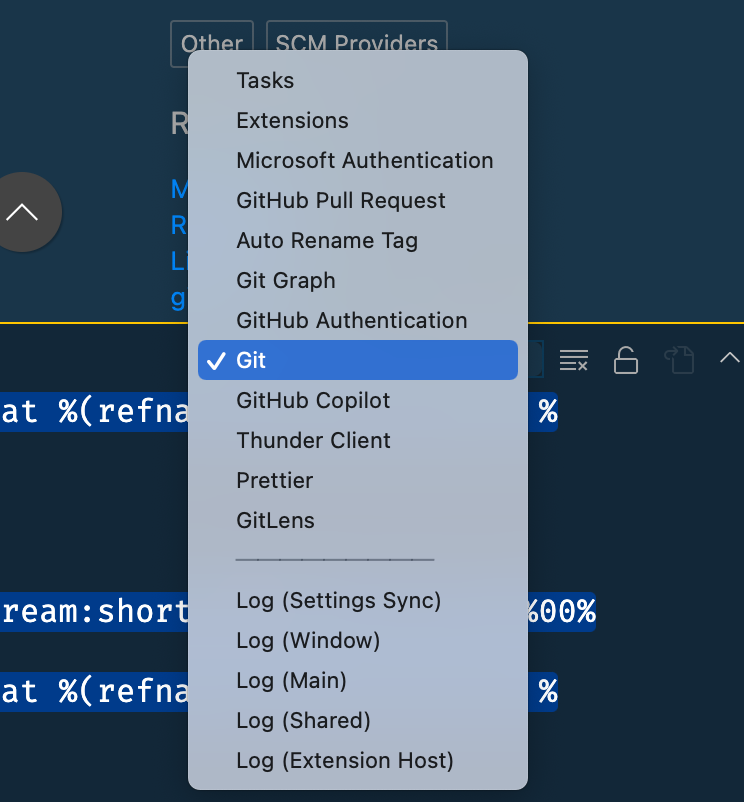Select Tasks in the output channel list

pos(357,80)
